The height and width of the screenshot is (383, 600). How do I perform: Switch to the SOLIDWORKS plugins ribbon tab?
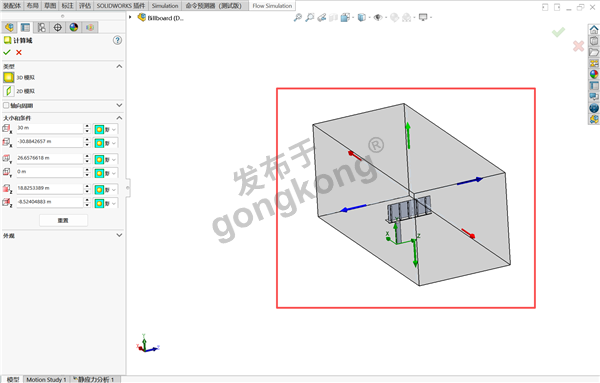121,6
